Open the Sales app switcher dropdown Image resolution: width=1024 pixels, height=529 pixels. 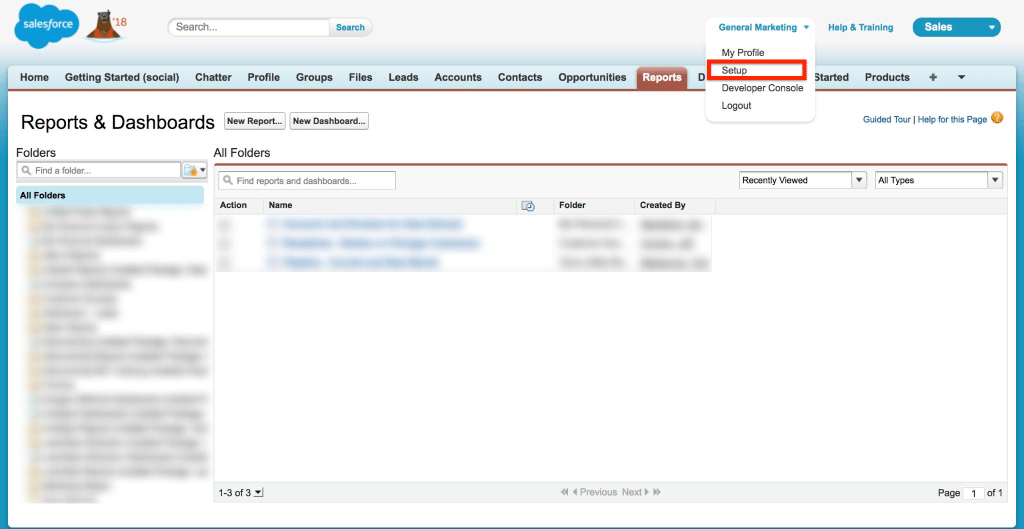pyautogui.click(x=956, y=27)
